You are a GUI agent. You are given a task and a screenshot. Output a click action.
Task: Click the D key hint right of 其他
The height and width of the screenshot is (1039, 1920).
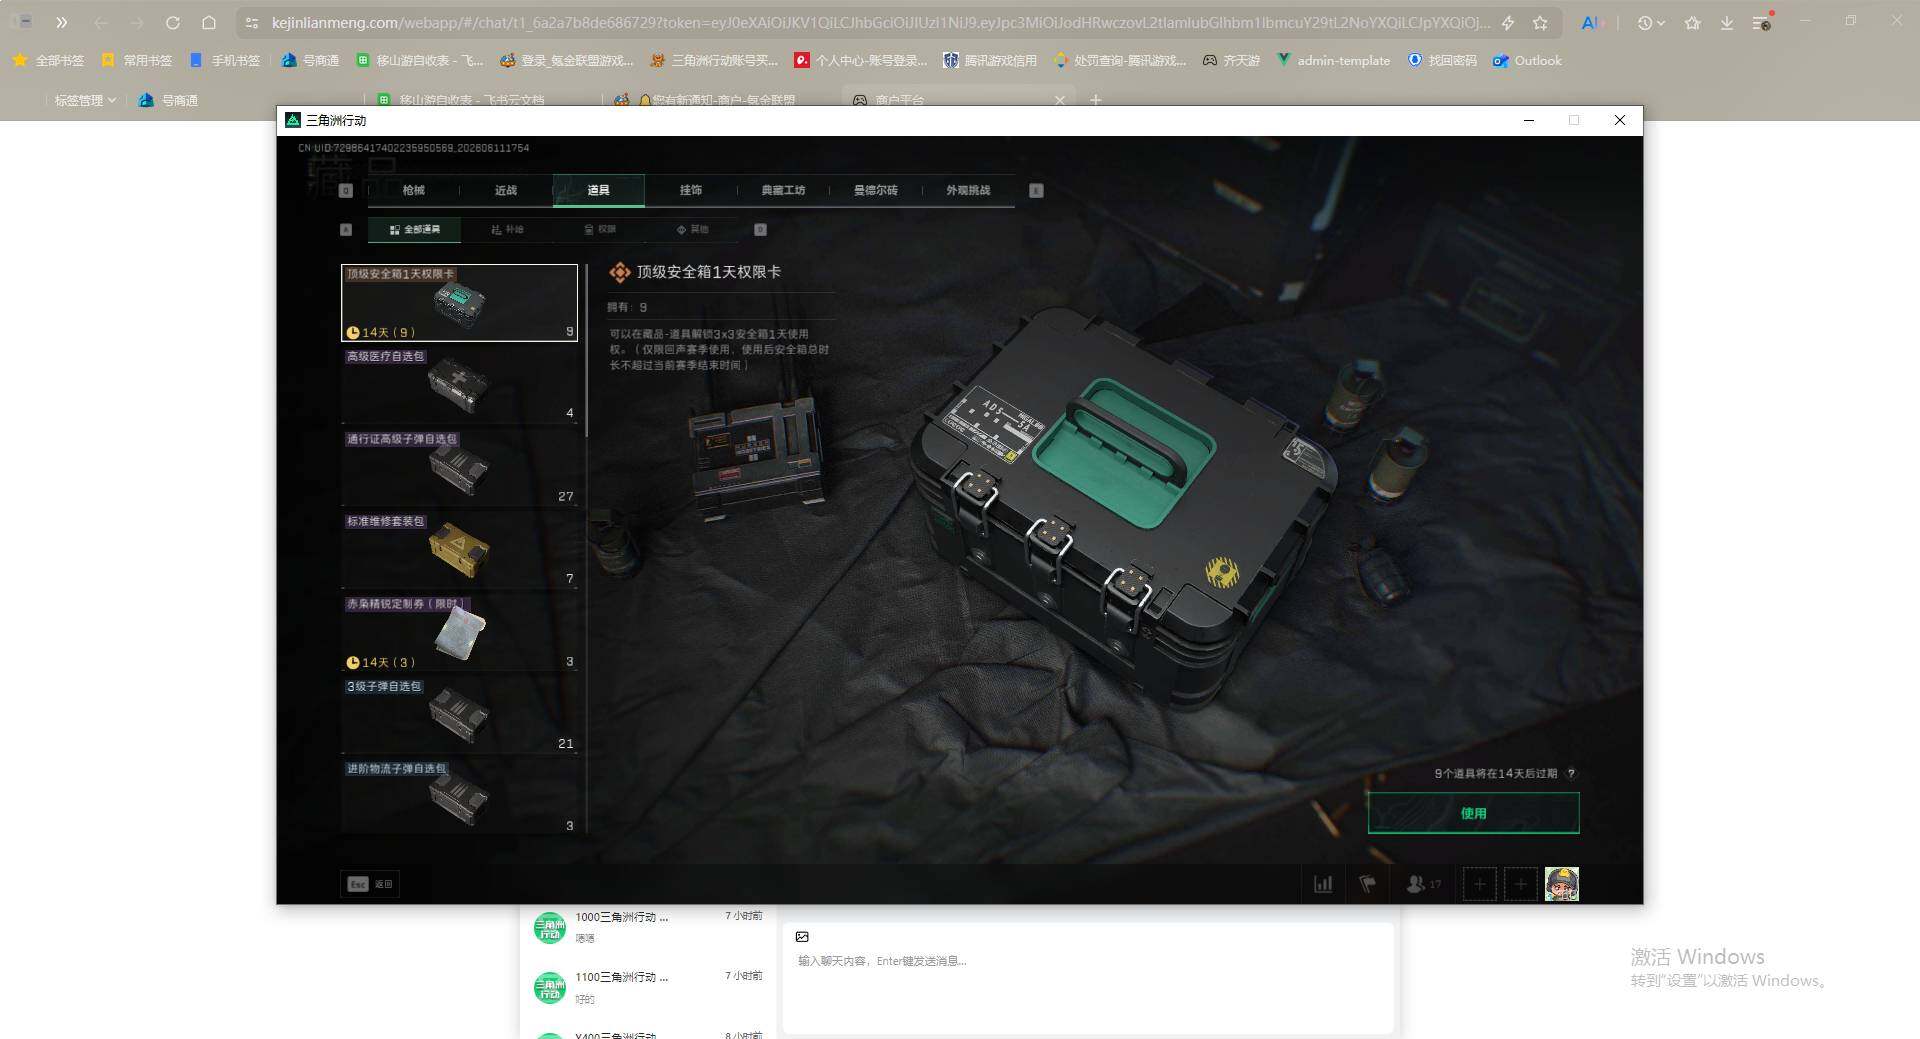click(x=760, y=230)
